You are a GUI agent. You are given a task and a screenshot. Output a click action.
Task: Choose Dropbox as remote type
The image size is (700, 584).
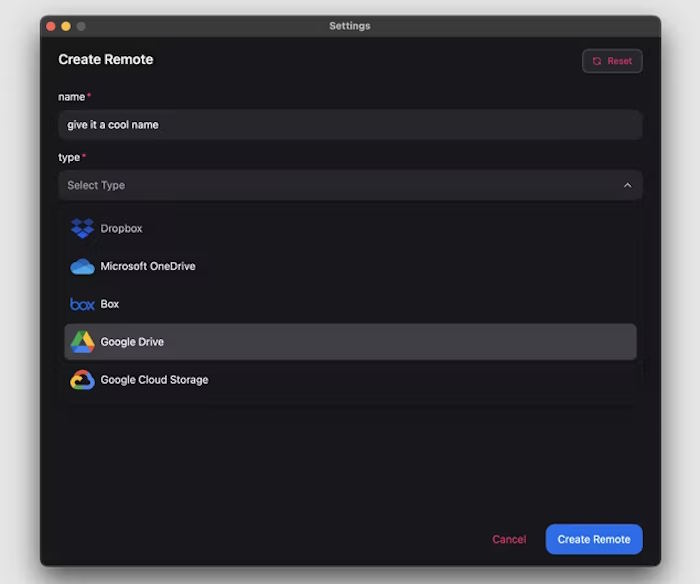(350, 229)
